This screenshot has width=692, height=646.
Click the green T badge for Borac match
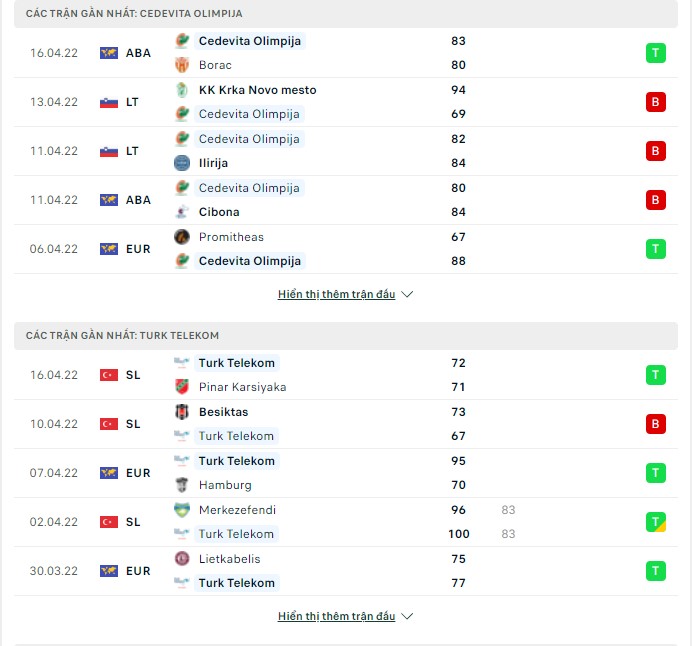tap(655, 53)
